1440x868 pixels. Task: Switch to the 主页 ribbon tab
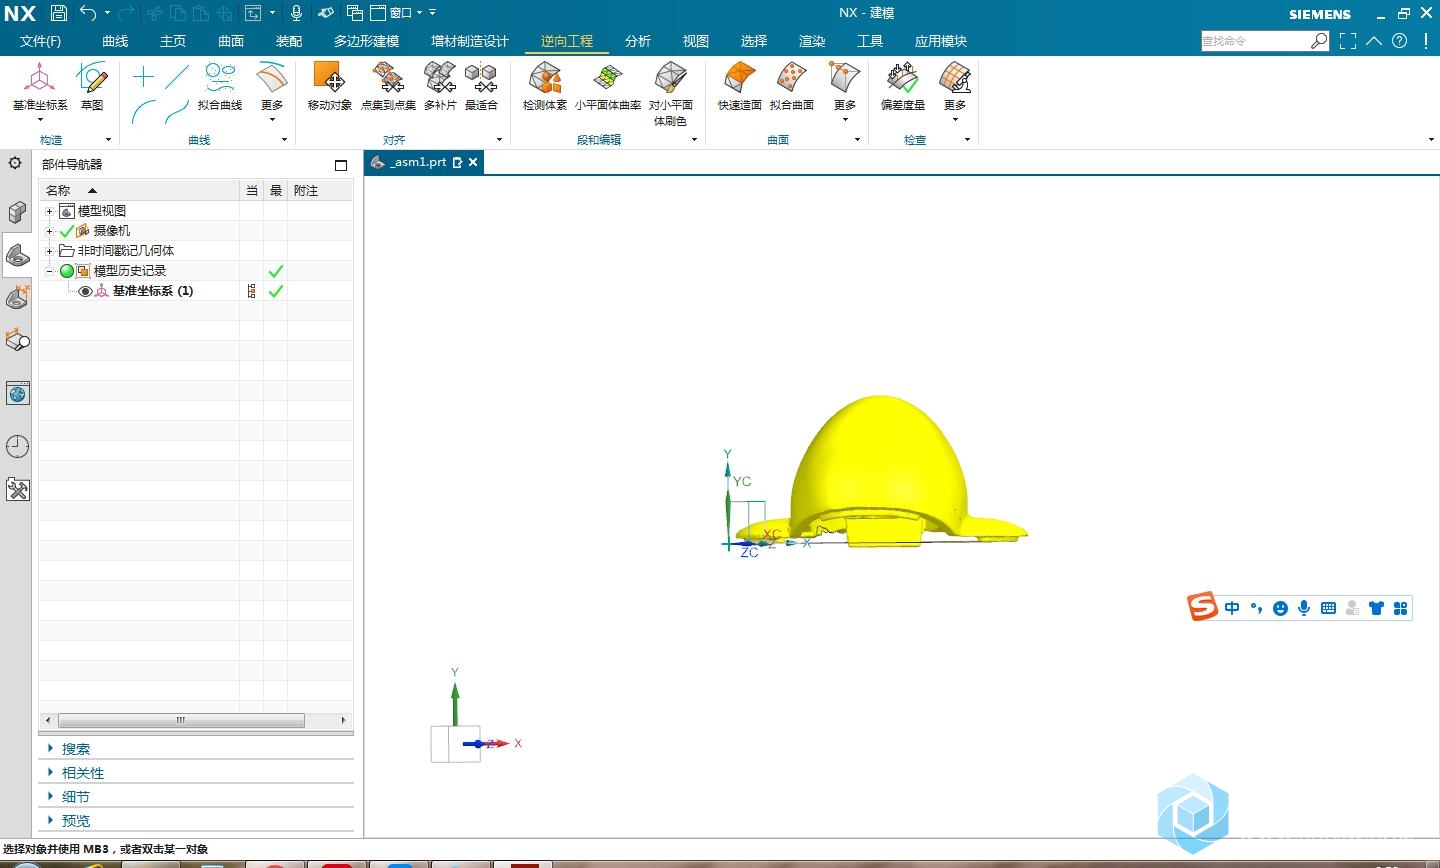[x=173, y=41]
